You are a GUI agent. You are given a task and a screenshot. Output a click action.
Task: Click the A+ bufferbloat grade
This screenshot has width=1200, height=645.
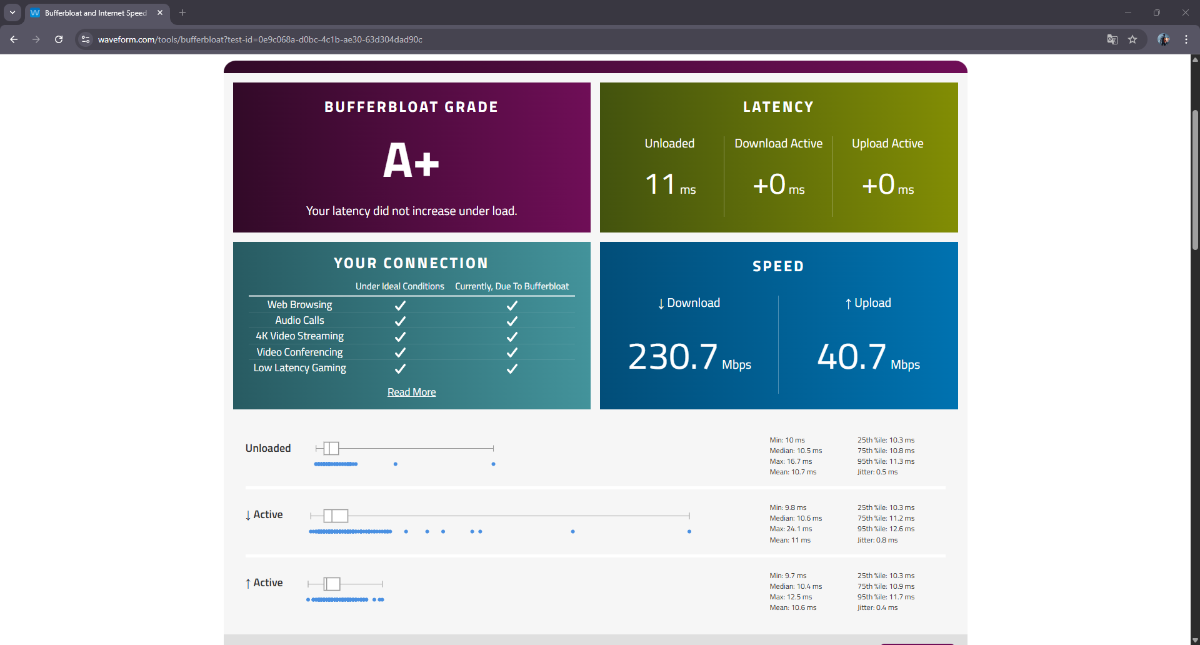411,161
